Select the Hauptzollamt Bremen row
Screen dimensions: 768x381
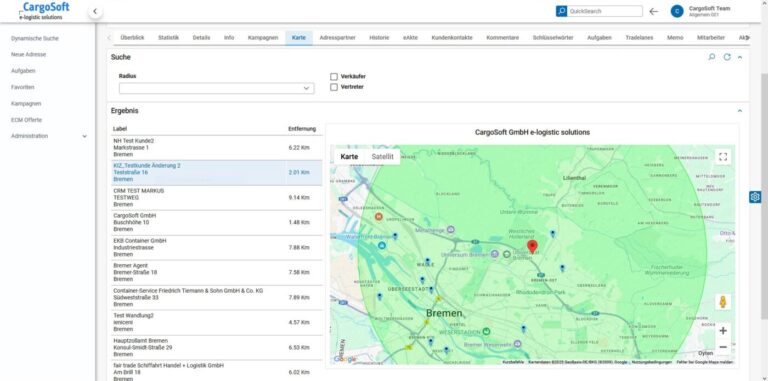point(217,347)
